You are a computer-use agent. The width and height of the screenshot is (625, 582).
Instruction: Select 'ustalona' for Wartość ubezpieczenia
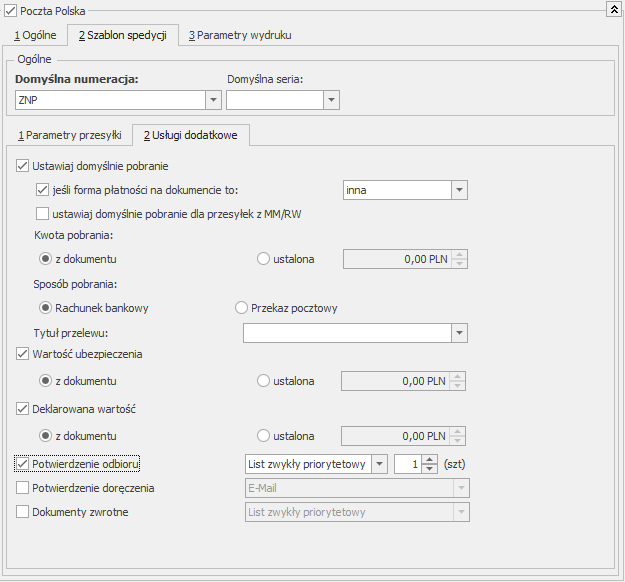click(263, 381)
